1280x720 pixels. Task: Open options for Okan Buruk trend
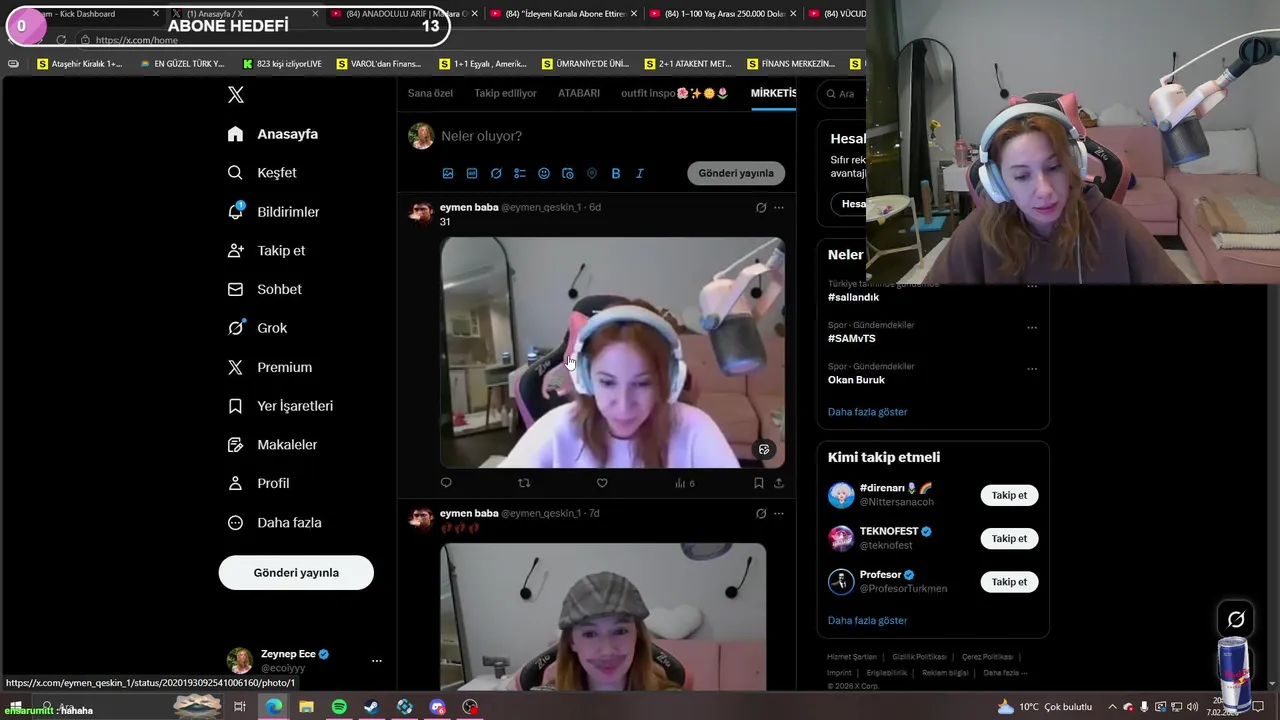[1032, 368]
